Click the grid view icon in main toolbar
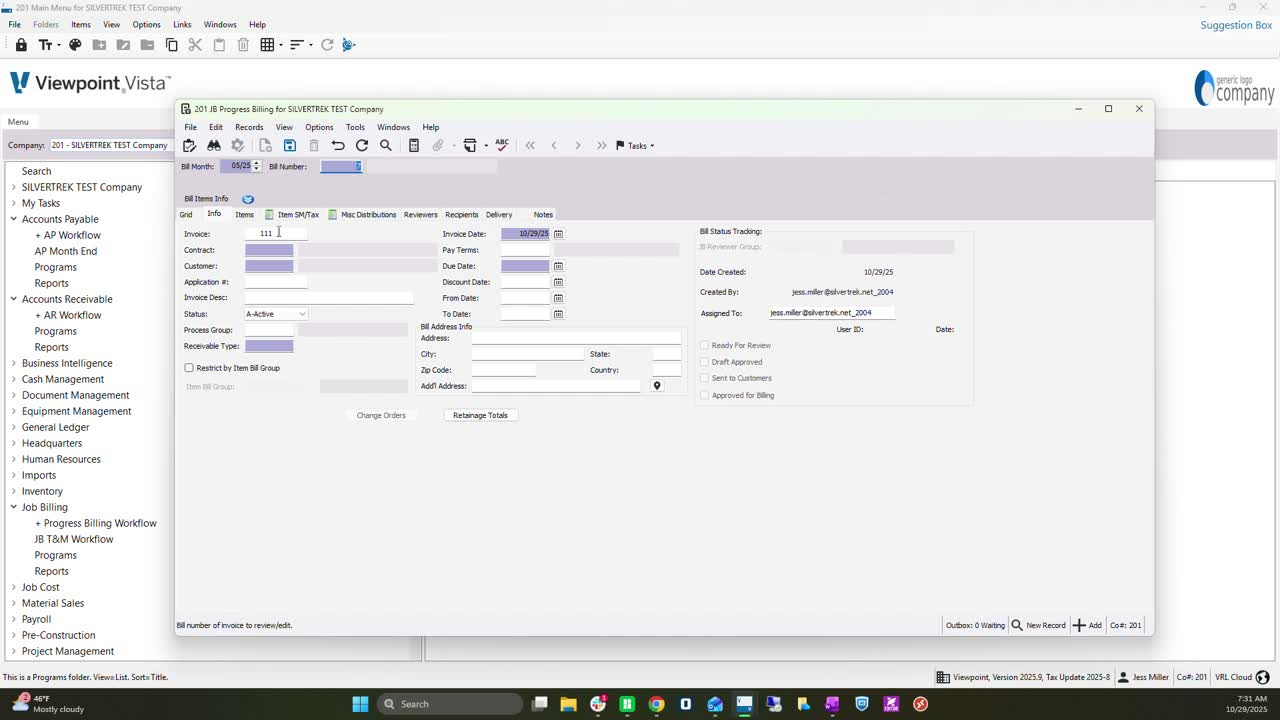Image resolution: width=1280 pixels, height=720 pixels. point(267,45)
